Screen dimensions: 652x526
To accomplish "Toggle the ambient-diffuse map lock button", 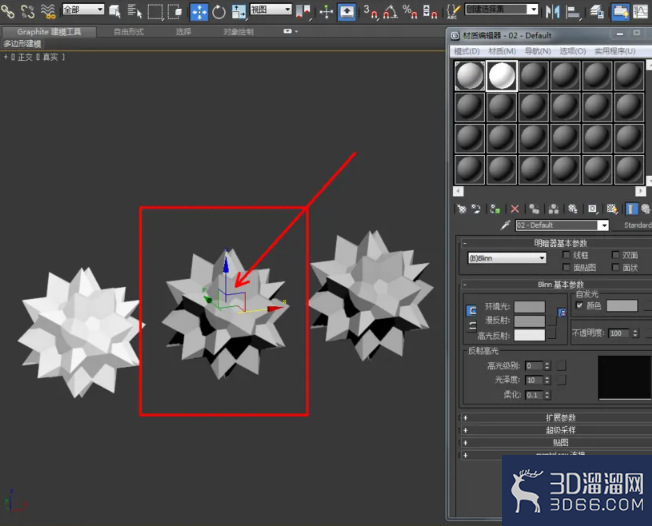I will pyautogui.click(x=561, y=313).
